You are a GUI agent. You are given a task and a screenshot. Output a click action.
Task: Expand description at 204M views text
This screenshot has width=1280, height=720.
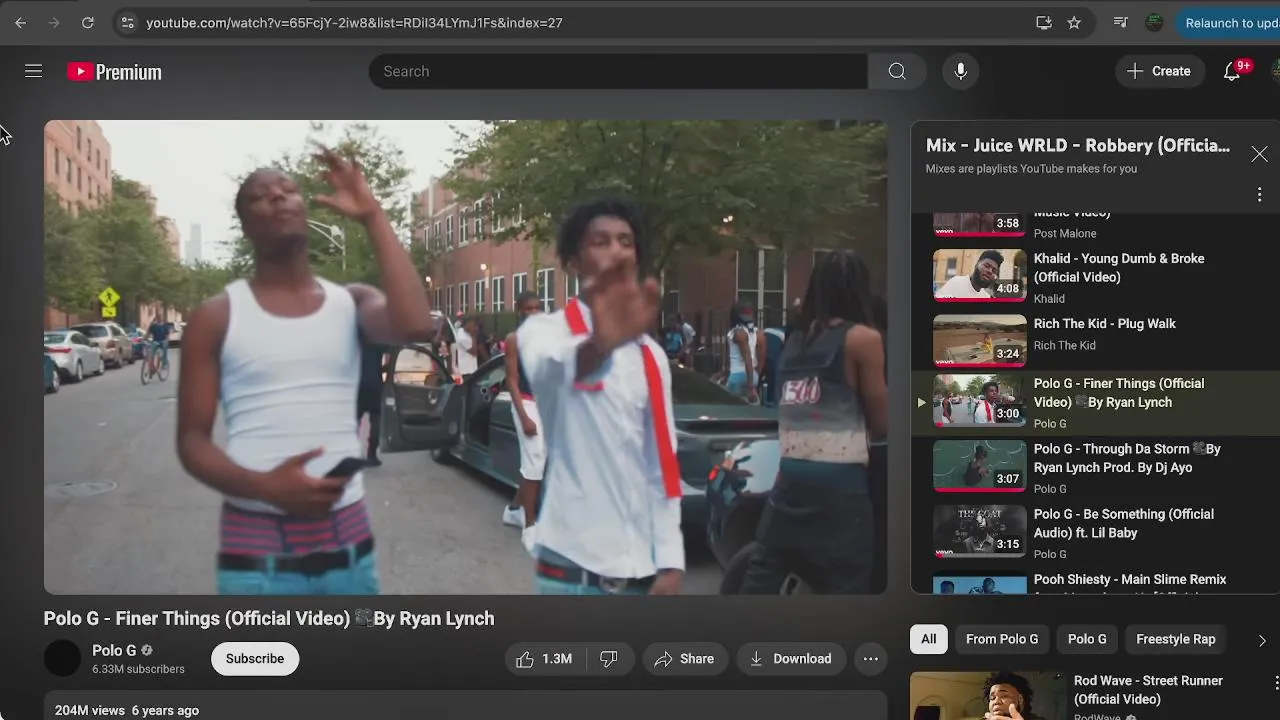[127, 710]
